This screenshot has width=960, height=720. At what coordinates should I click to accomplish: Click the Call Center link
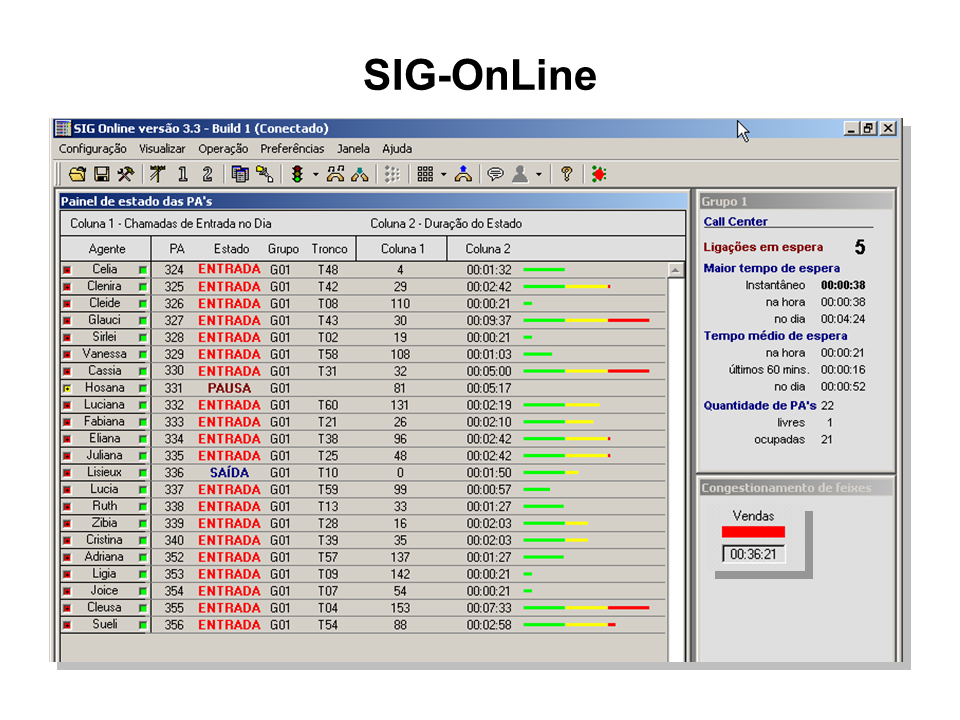(x=735, y=222)
